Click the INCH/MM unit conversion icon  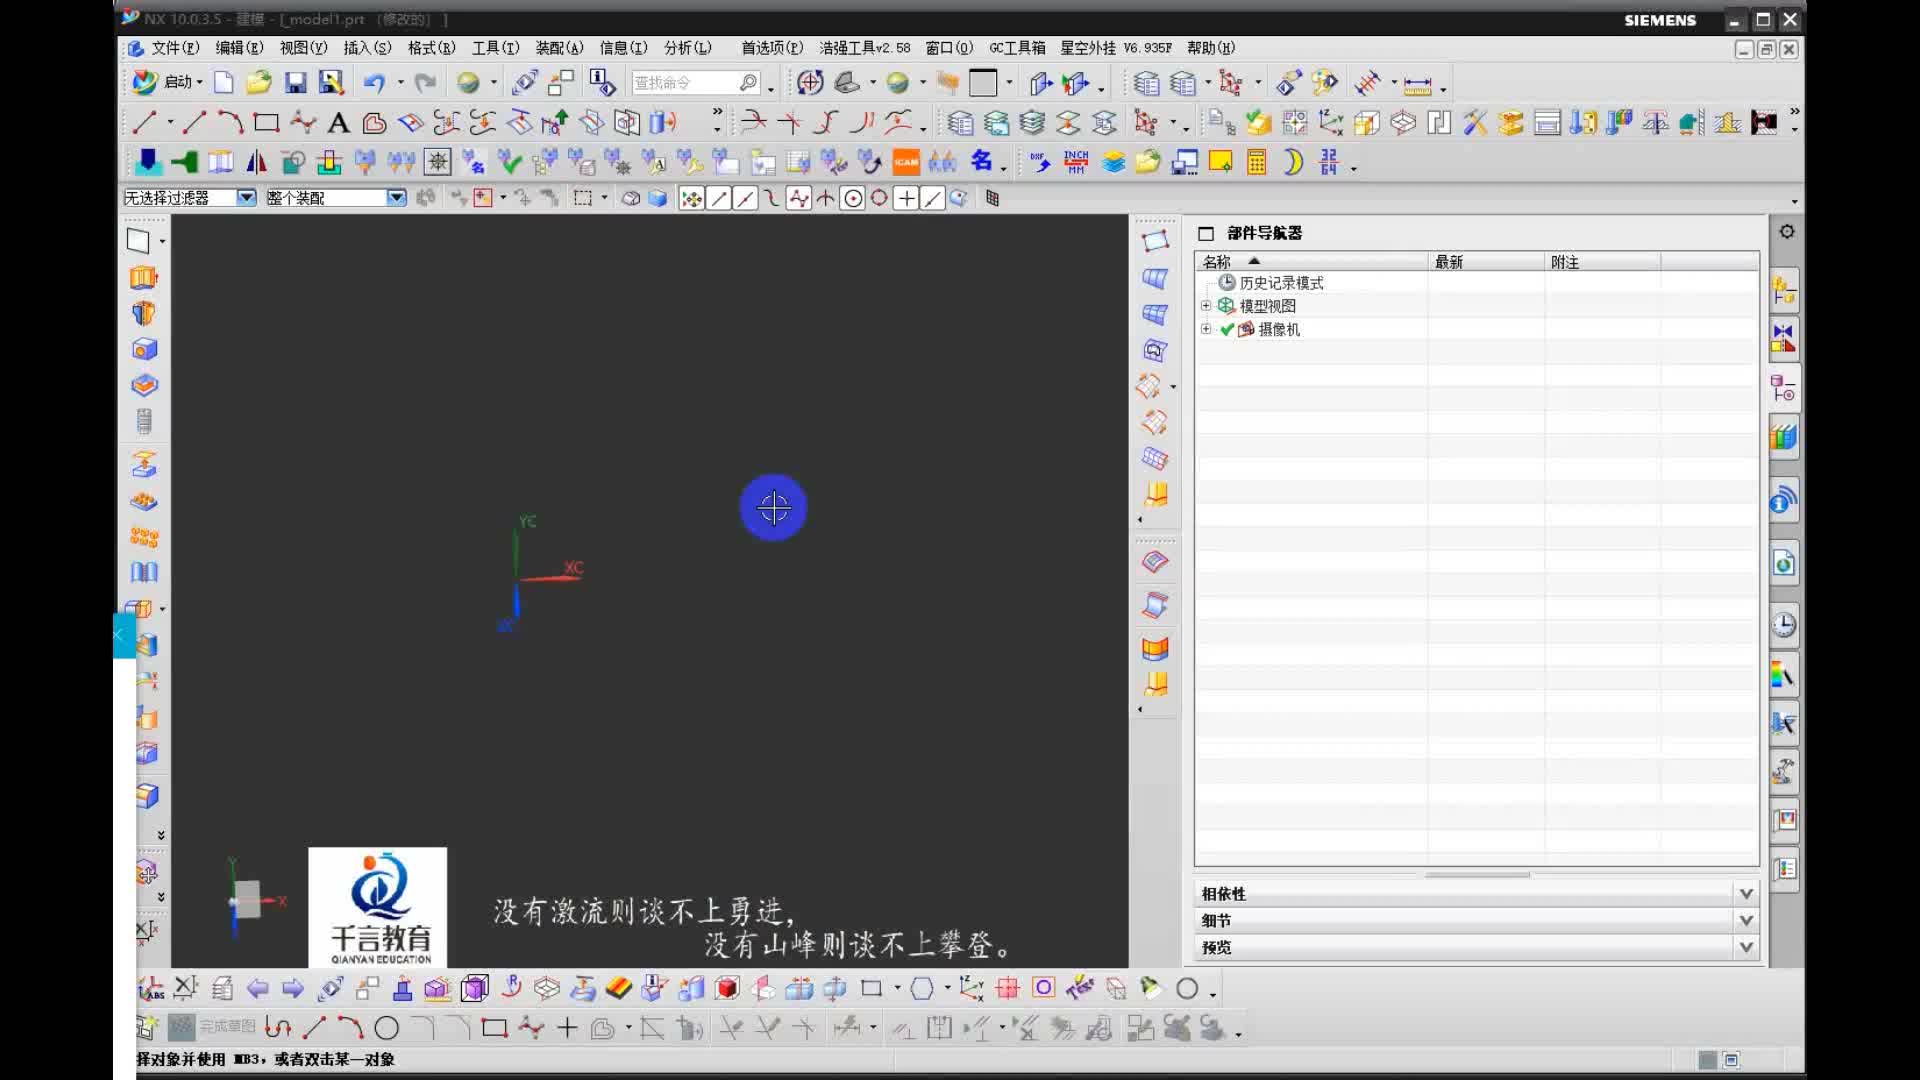tap(1076, 162)
